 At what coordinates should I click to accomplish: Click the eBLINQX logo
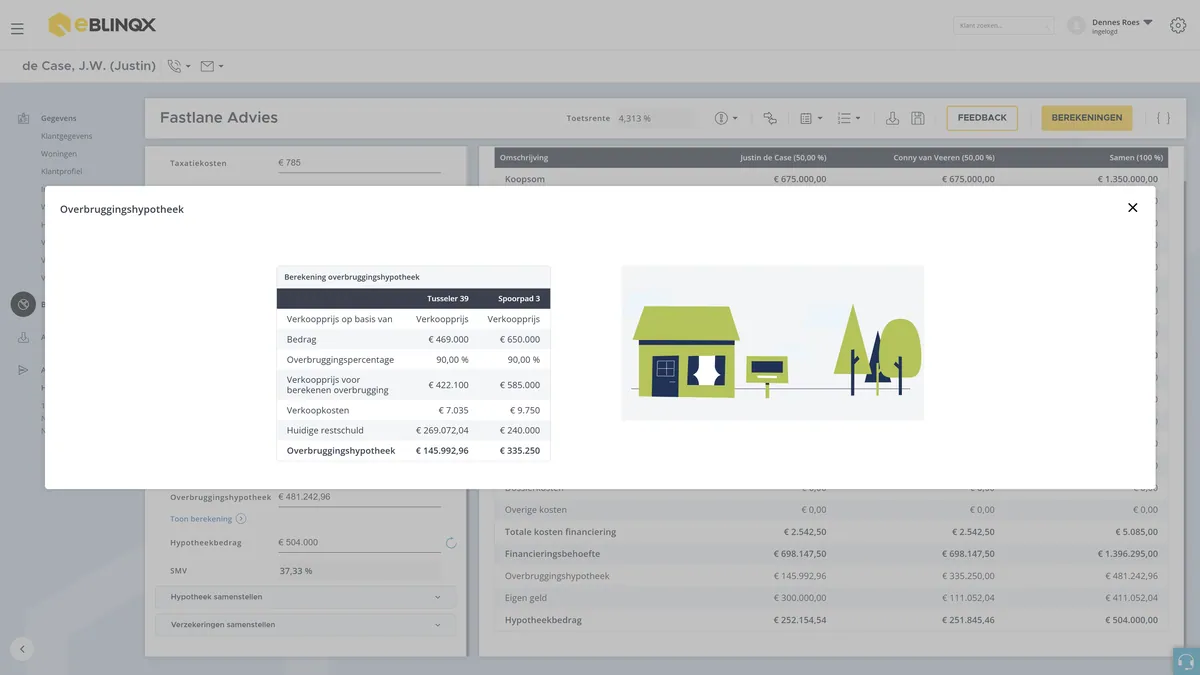pyautogui.click(x=102, y=25)
